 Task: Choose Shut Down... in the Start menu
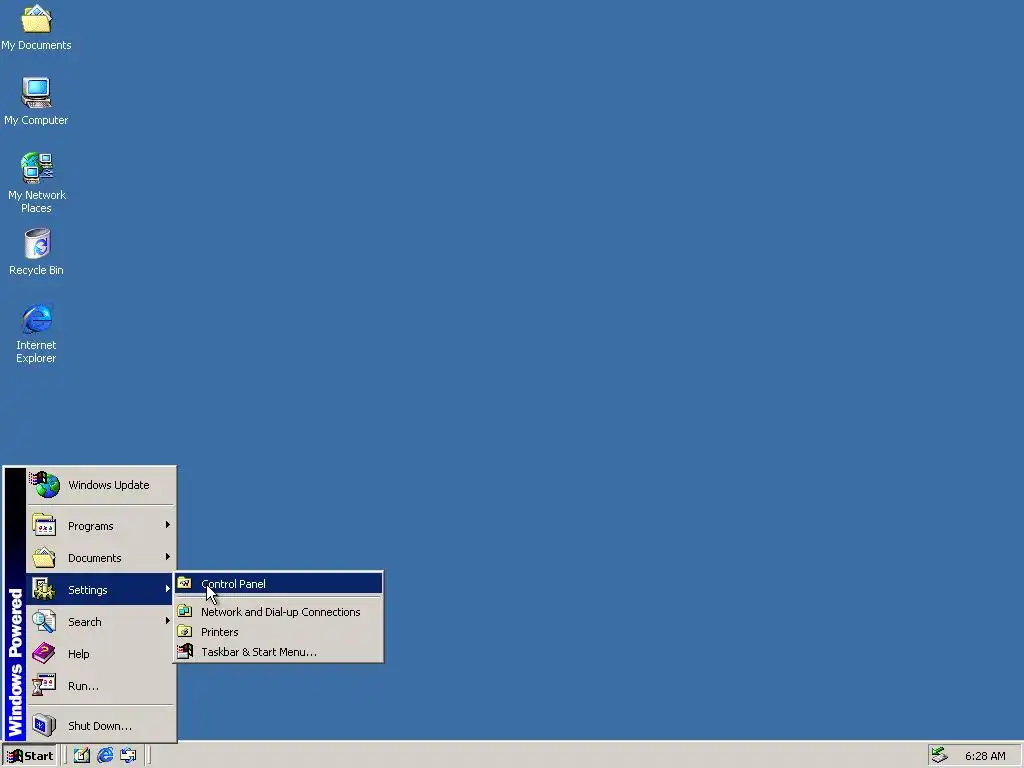[101, 726]
